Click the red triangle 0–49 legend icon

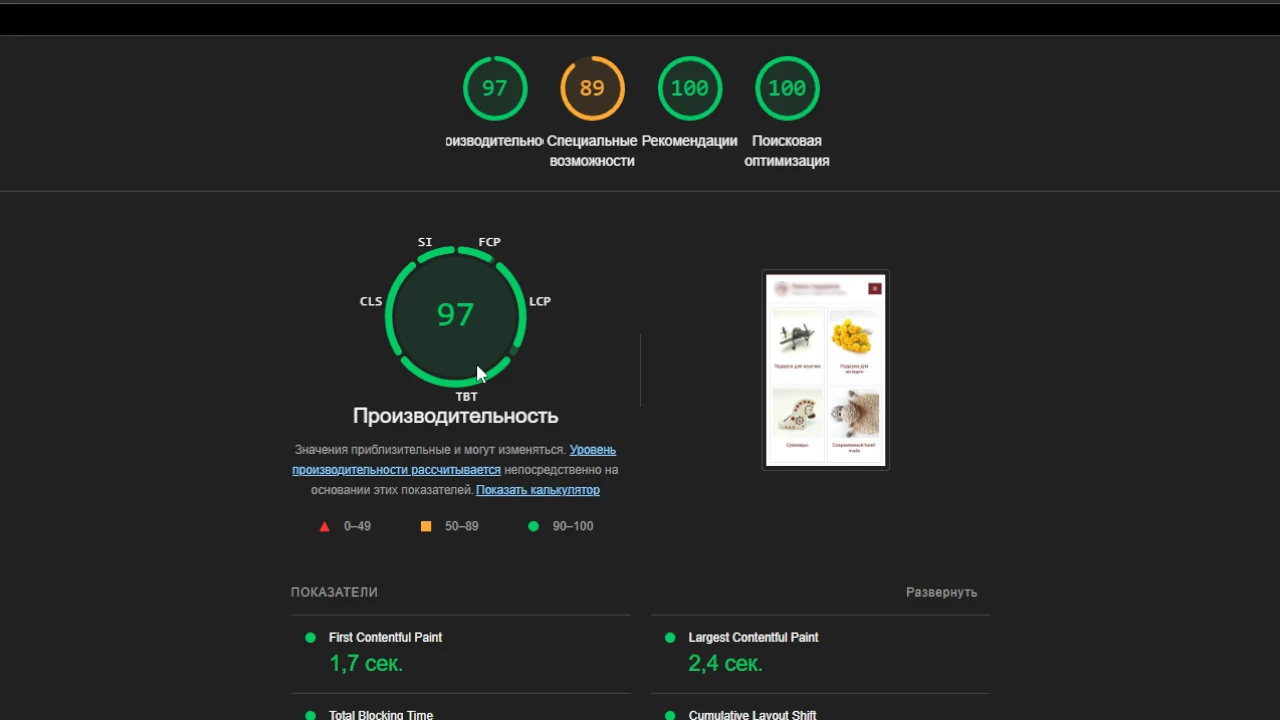click(x=324, y=526)
